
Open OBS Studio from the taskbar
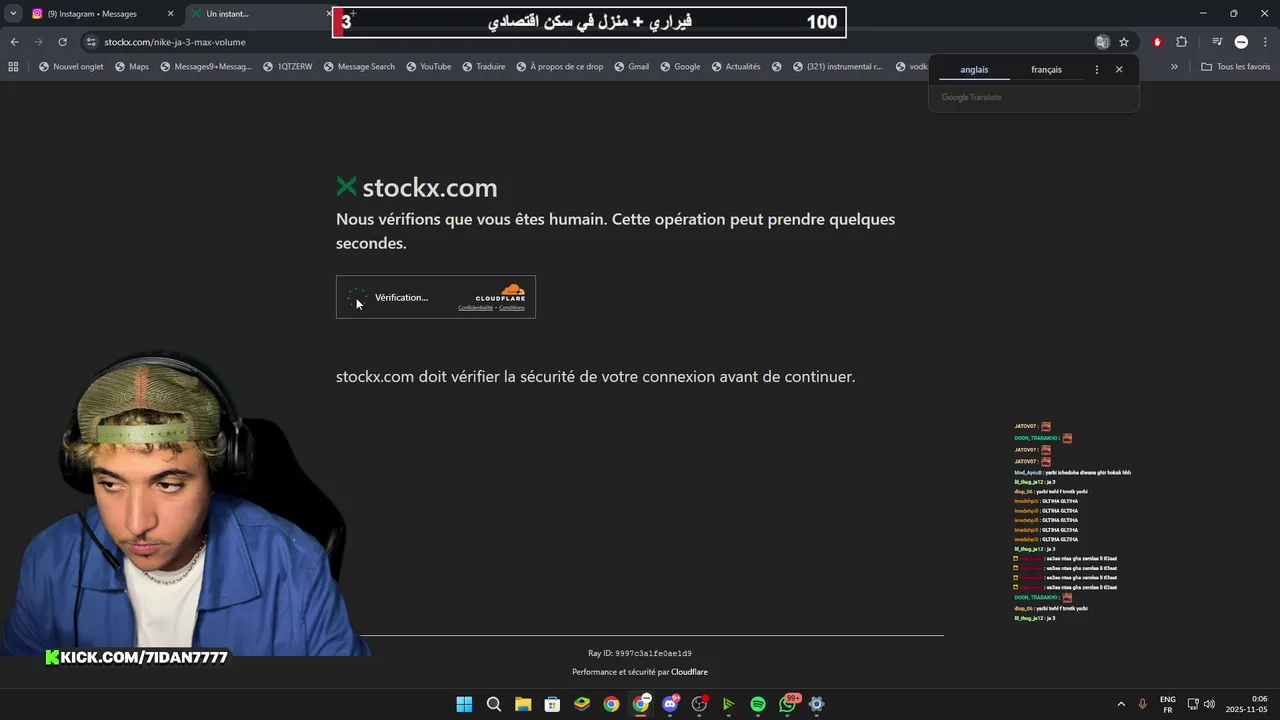699,704
